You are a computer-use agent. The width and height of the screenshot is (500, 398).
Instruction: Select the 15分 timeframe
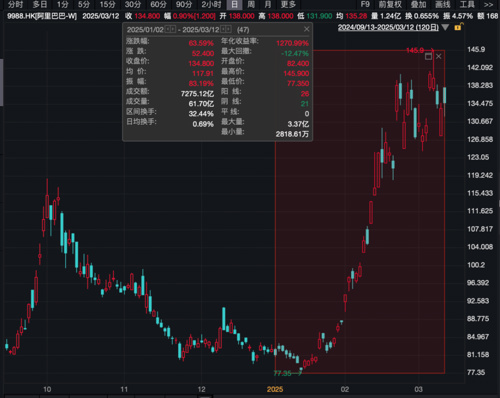click(107, 4)
